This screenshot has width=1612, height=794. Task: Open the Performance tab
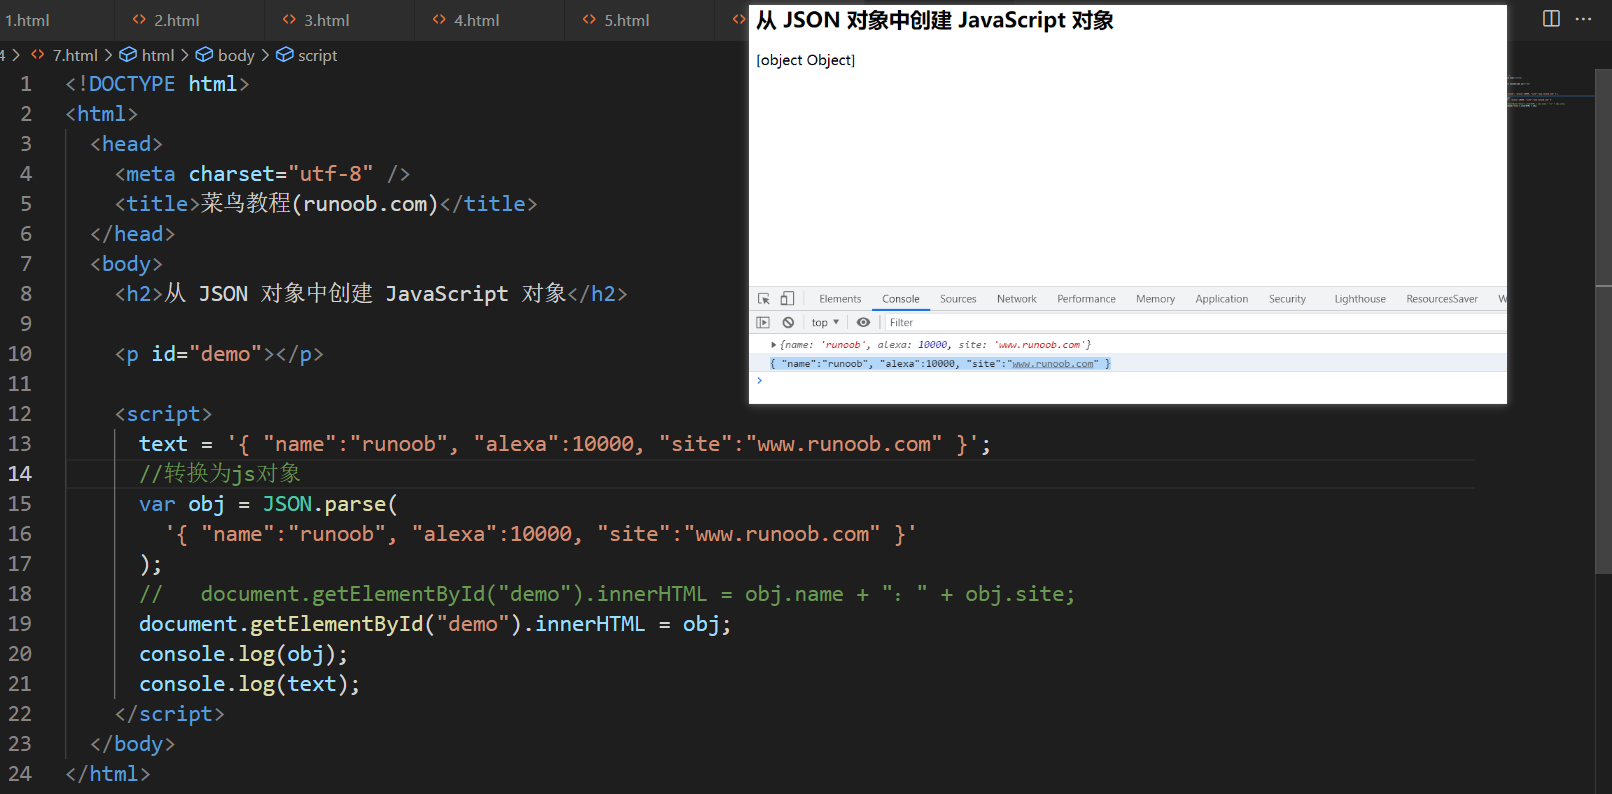tap(1086, 299)
